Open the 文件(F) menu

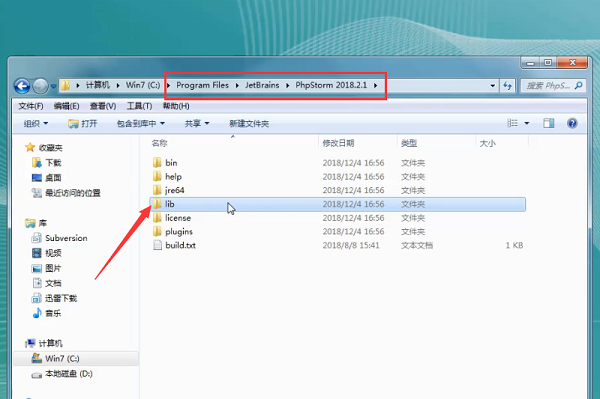pyautogui.click(x=31, y=106)
